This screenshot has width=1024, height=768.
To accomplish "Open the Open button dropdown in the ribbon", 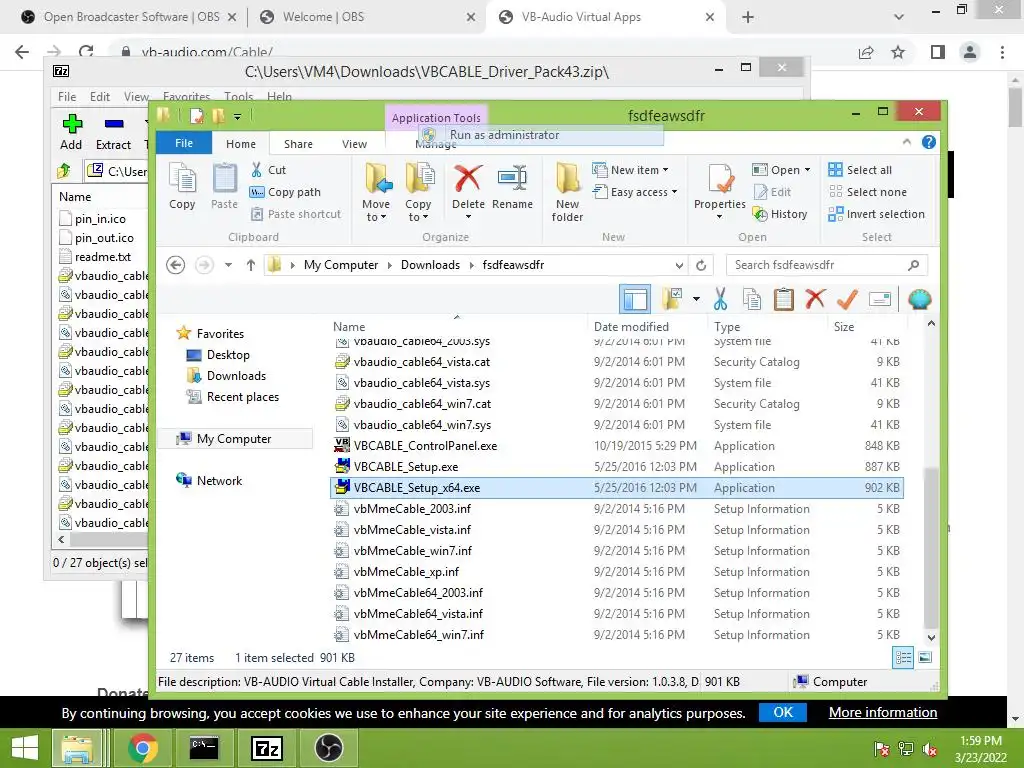I will pos(808,170).
